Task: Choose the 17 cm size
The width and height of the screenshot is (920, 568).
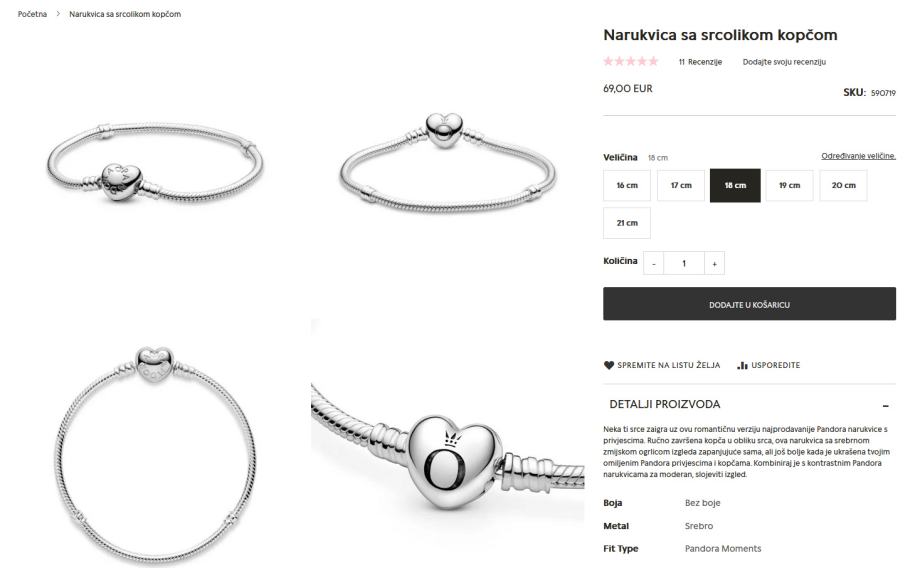Action: [681, 185]
